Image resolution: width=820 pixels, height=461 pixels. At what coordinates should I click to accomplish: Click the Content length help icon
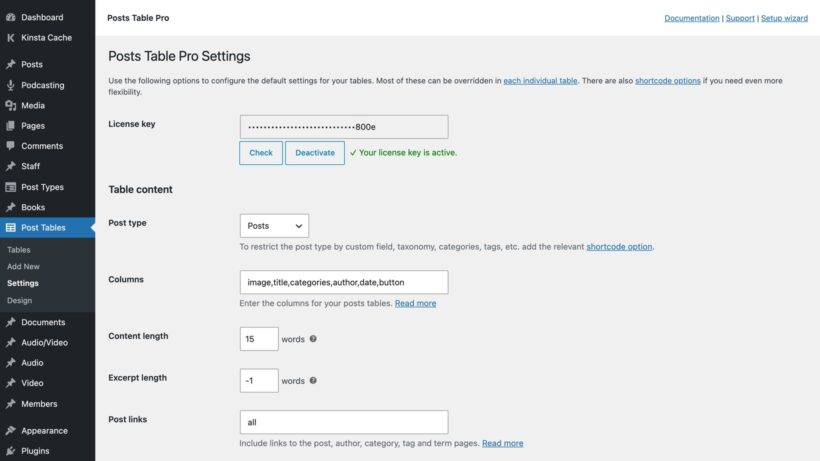(x=313, y=339)
